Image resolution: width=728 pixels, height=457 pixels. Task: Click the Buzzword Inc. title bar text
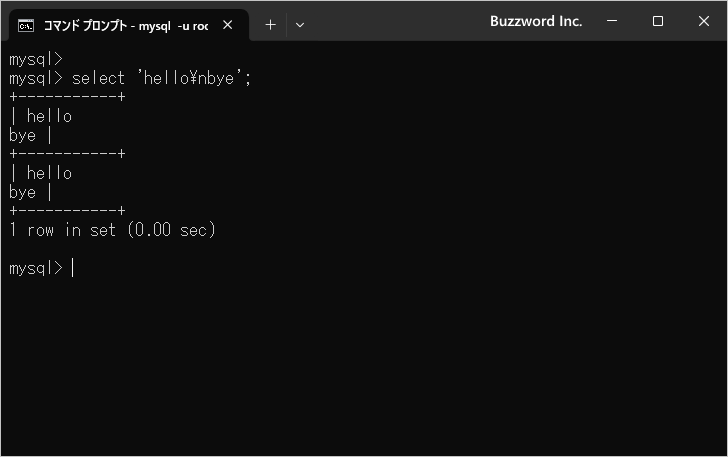pyautogui.click(x=536, y=21)
